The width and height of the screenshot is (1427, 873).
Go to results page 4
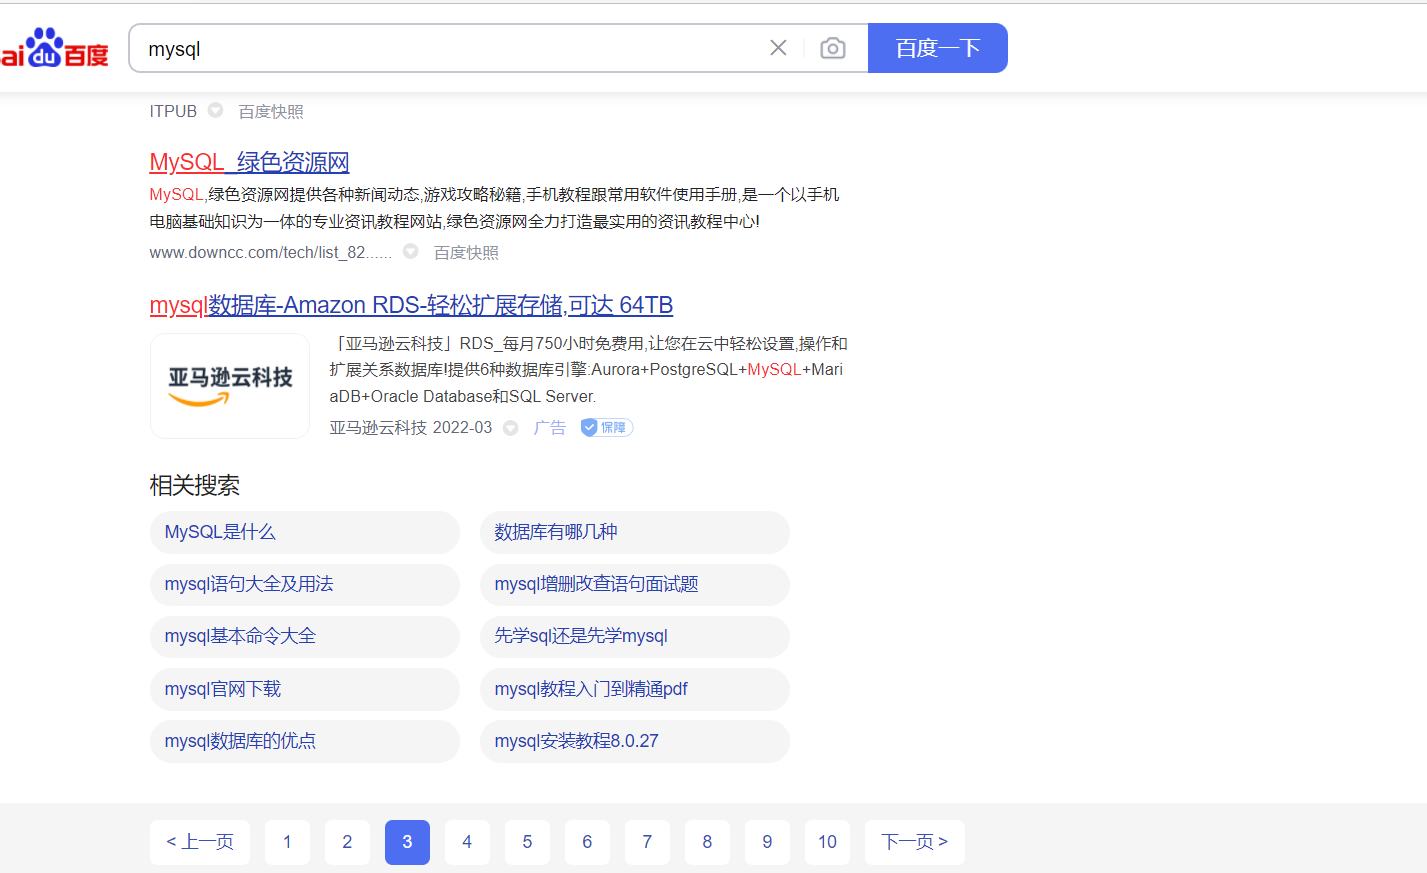pyautogui.click(x=467, y=842)
